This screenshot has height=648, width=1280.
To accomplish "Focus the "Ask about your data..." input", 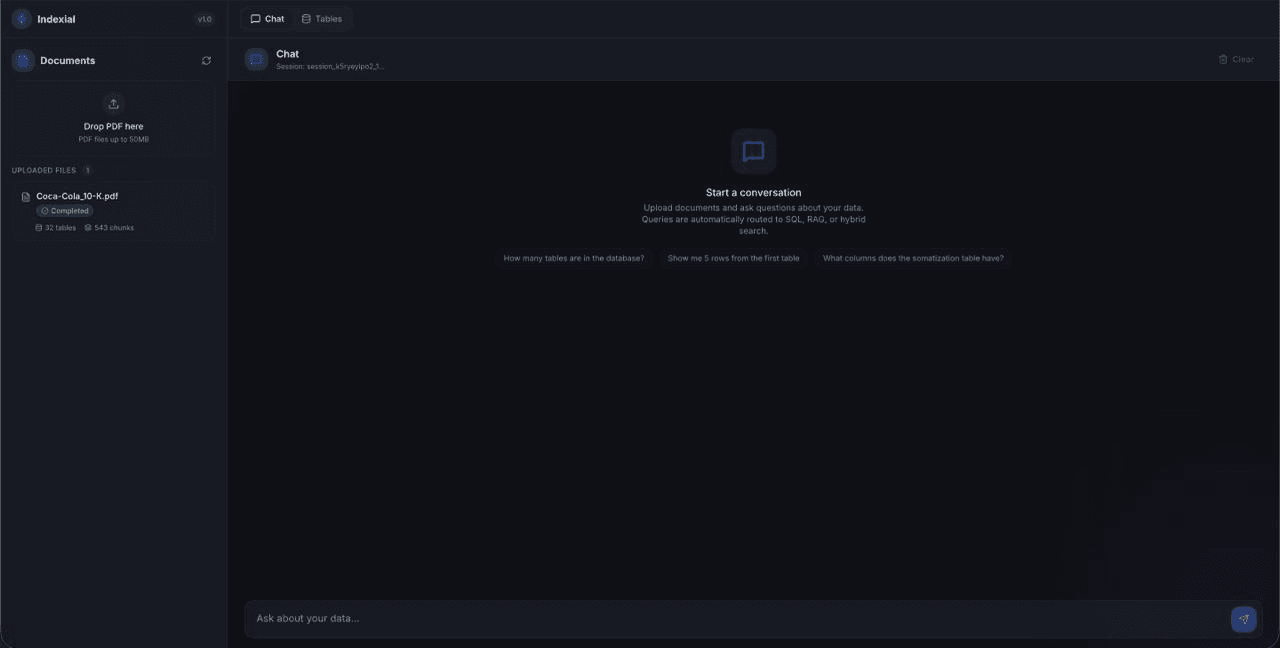I will click(x=735, y=619).
